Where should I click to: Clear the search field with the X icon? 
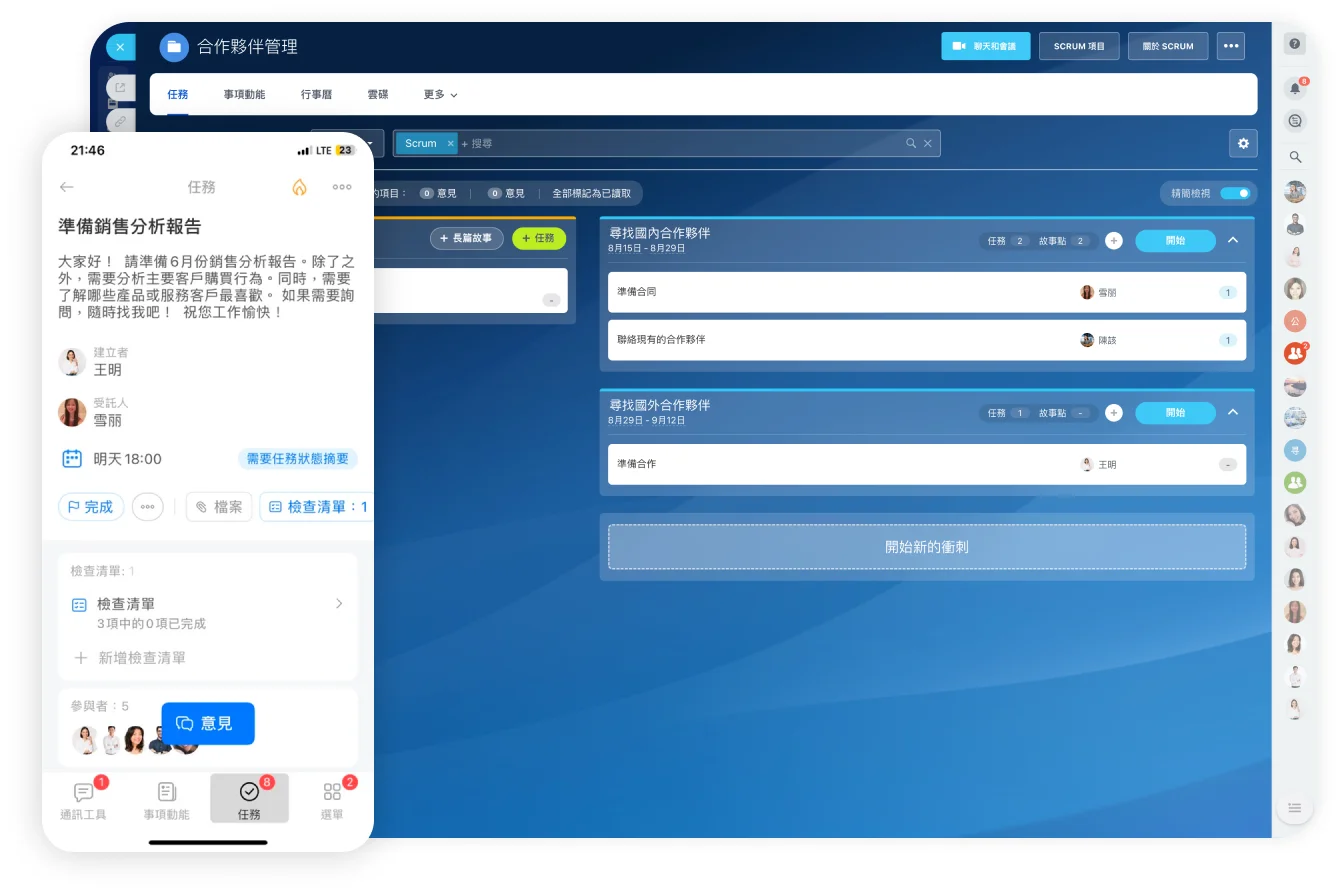tap(927, 143)
